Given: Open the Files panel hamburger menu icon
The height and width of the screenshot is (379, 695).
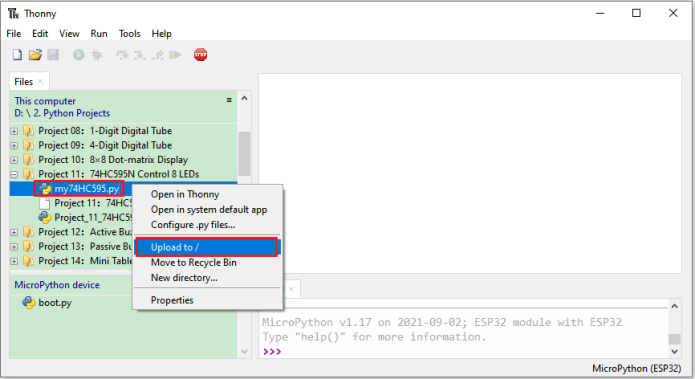Looking at the screenshot, I should (x=229, y=100).
